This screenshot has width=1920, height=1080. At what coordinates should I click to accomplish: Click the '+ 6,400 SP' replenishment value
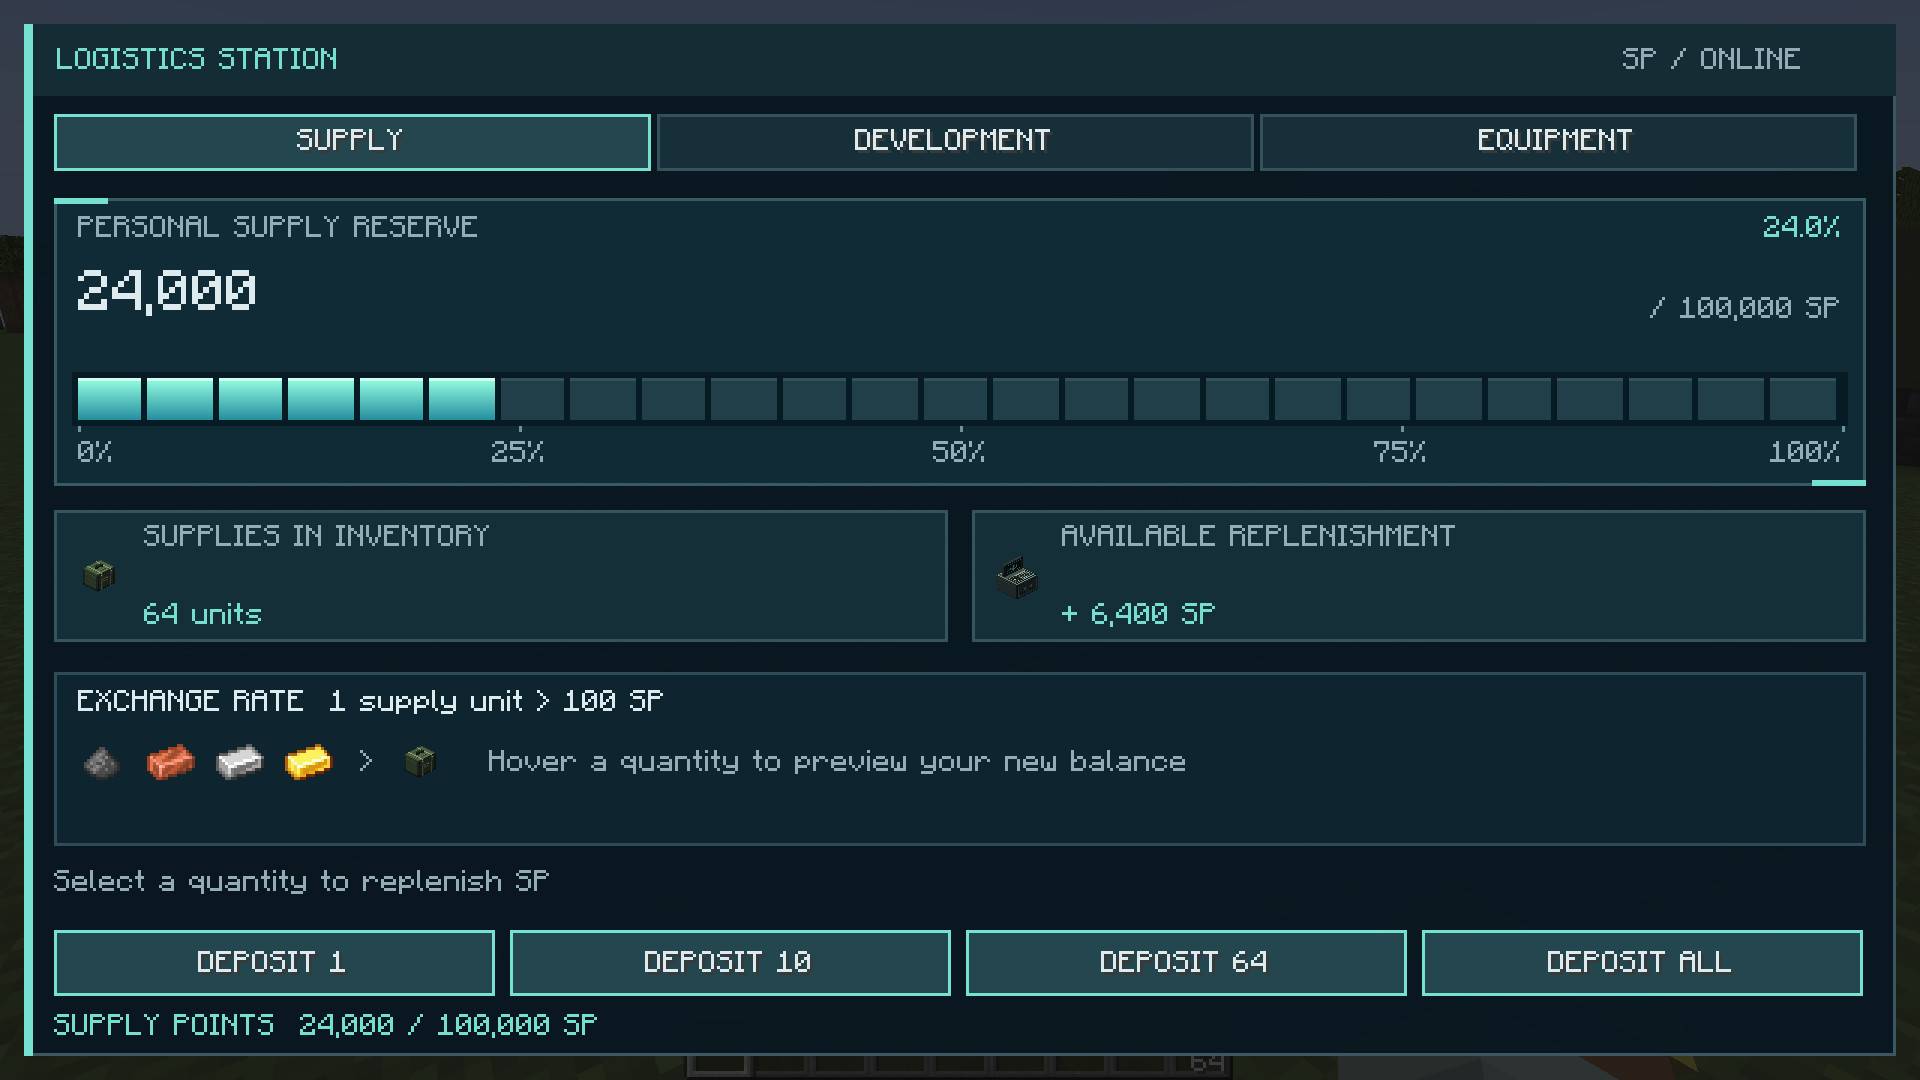[1138, 614]
